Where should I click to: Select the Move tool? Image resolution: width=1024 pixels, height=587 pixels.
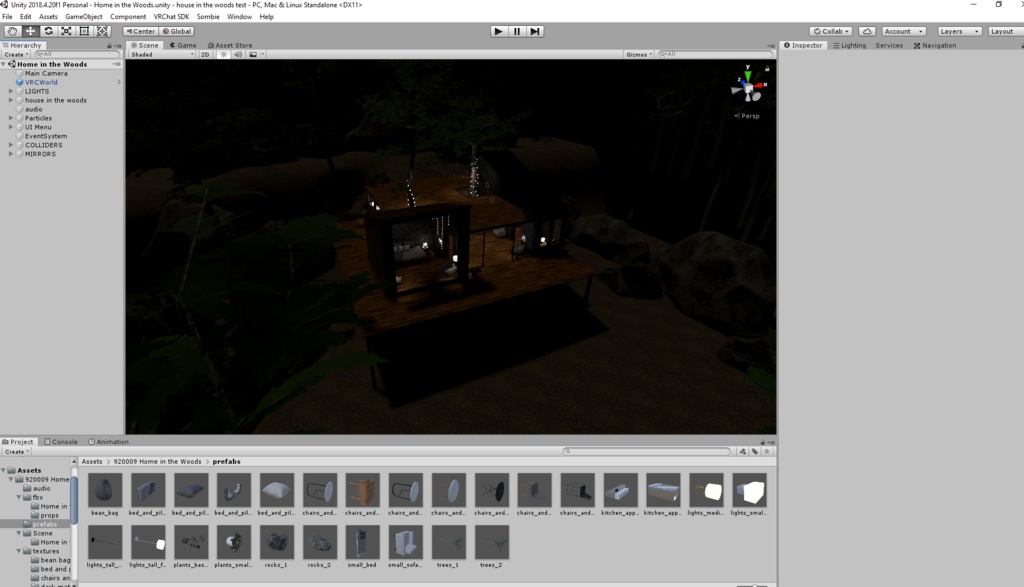point(30,31)
